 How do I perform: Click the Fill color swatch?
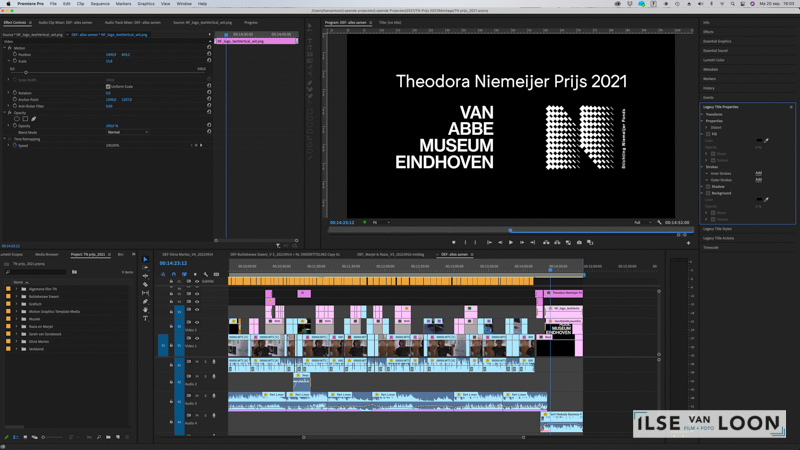coord(759,140)
